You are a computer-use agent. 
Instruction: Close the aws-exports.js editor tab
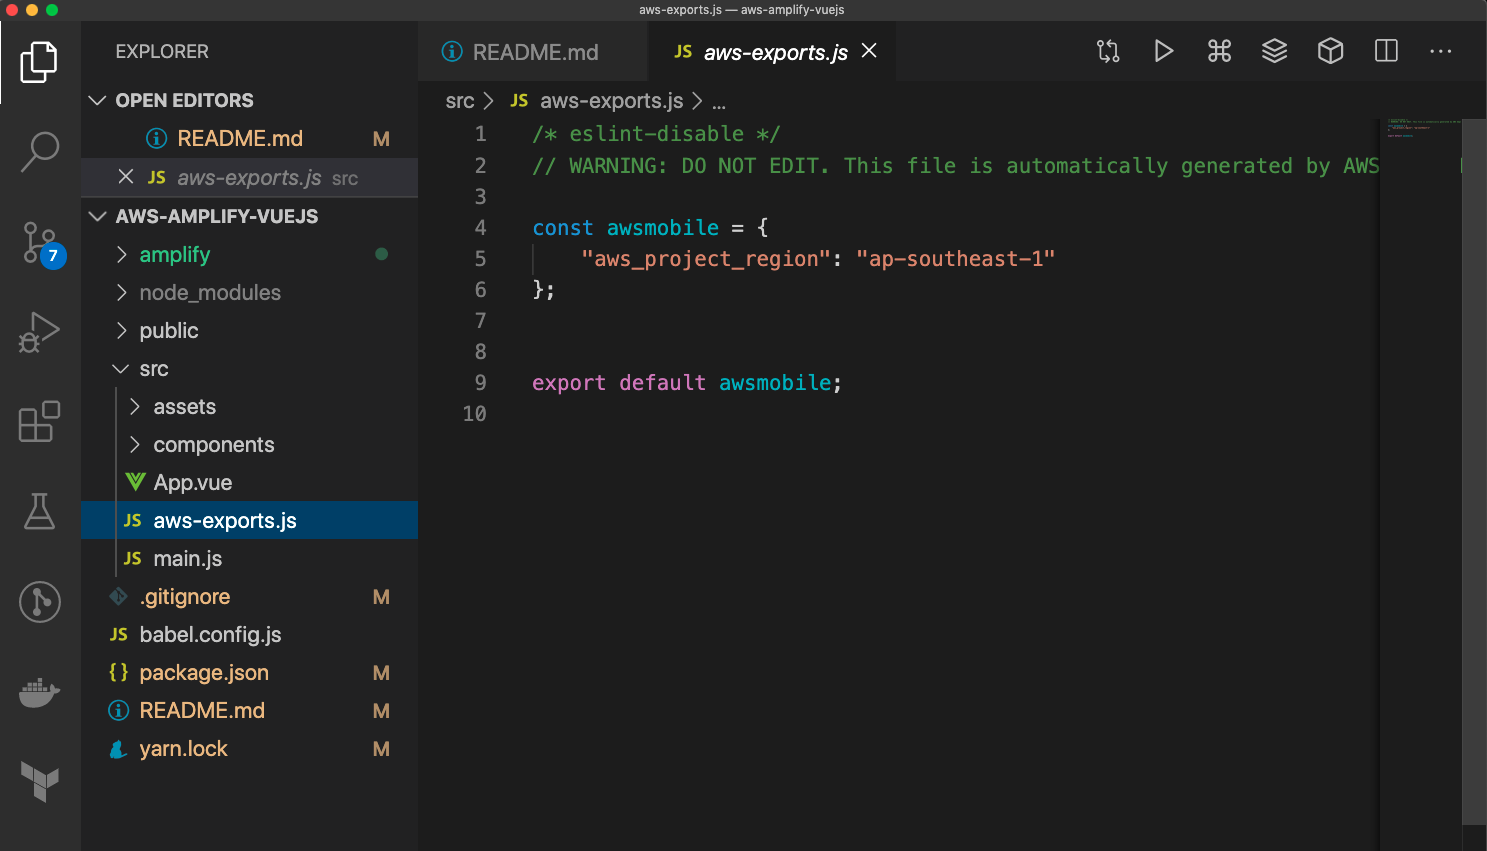pyautogui.click(x=869, y=51)
